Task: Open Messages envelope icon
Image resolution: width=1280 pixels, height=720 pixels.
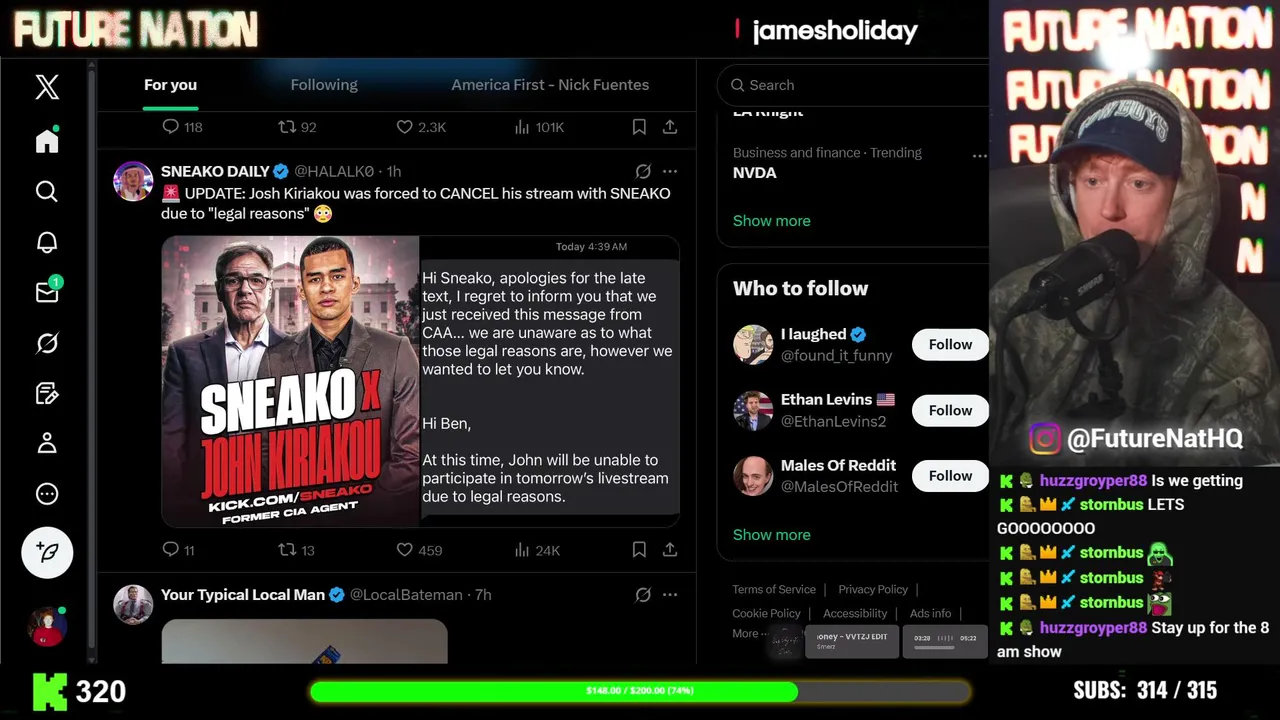Action: (47, 292)
